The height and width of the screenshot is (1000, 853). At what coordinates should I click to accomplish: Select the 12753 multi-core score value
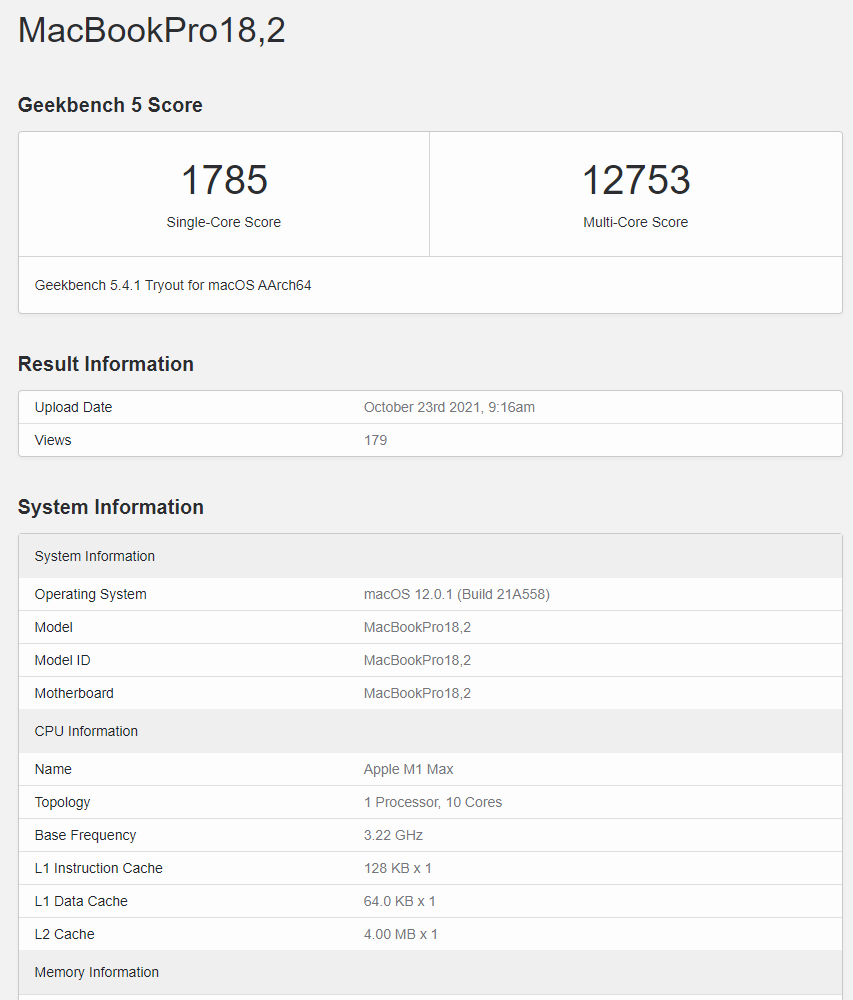point(636,180)
